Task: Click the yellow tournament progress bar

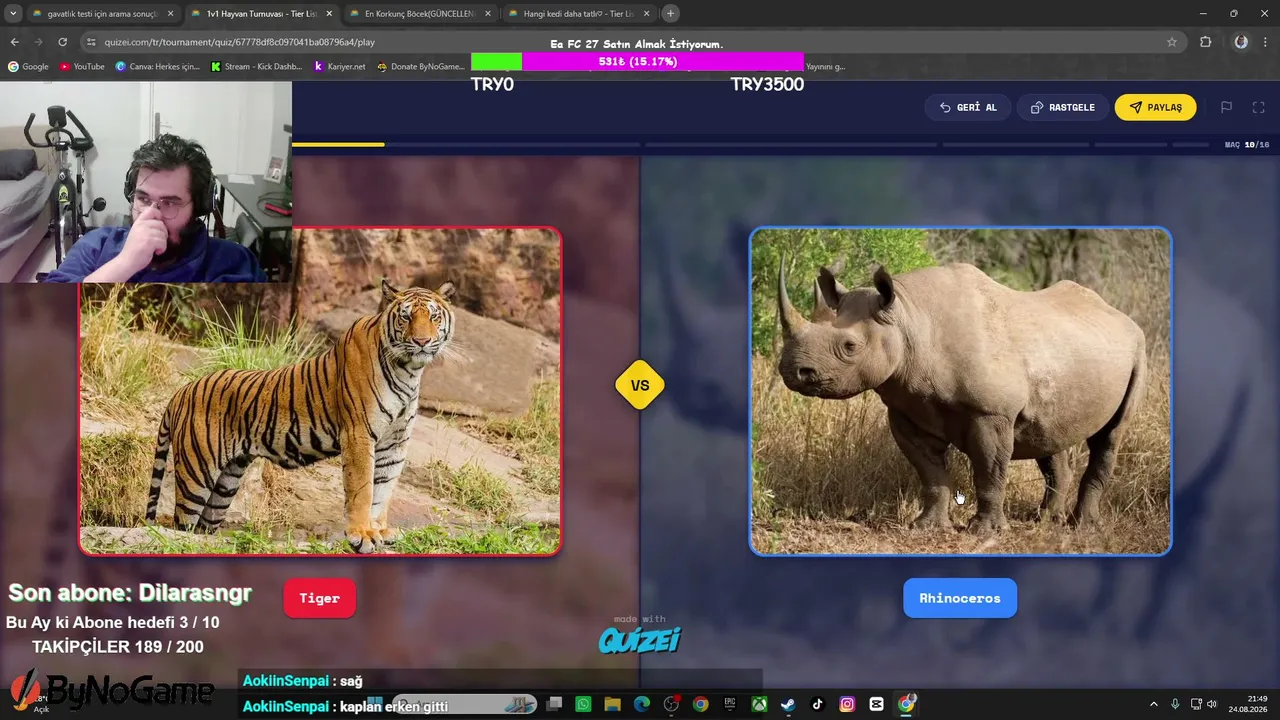Action: click(338, 145)
